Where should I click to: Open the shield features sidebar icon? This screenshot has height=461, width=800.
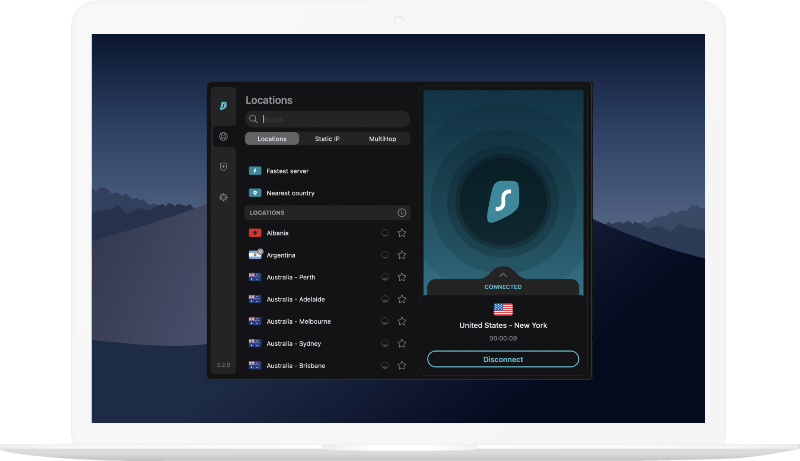click(223, 167)
